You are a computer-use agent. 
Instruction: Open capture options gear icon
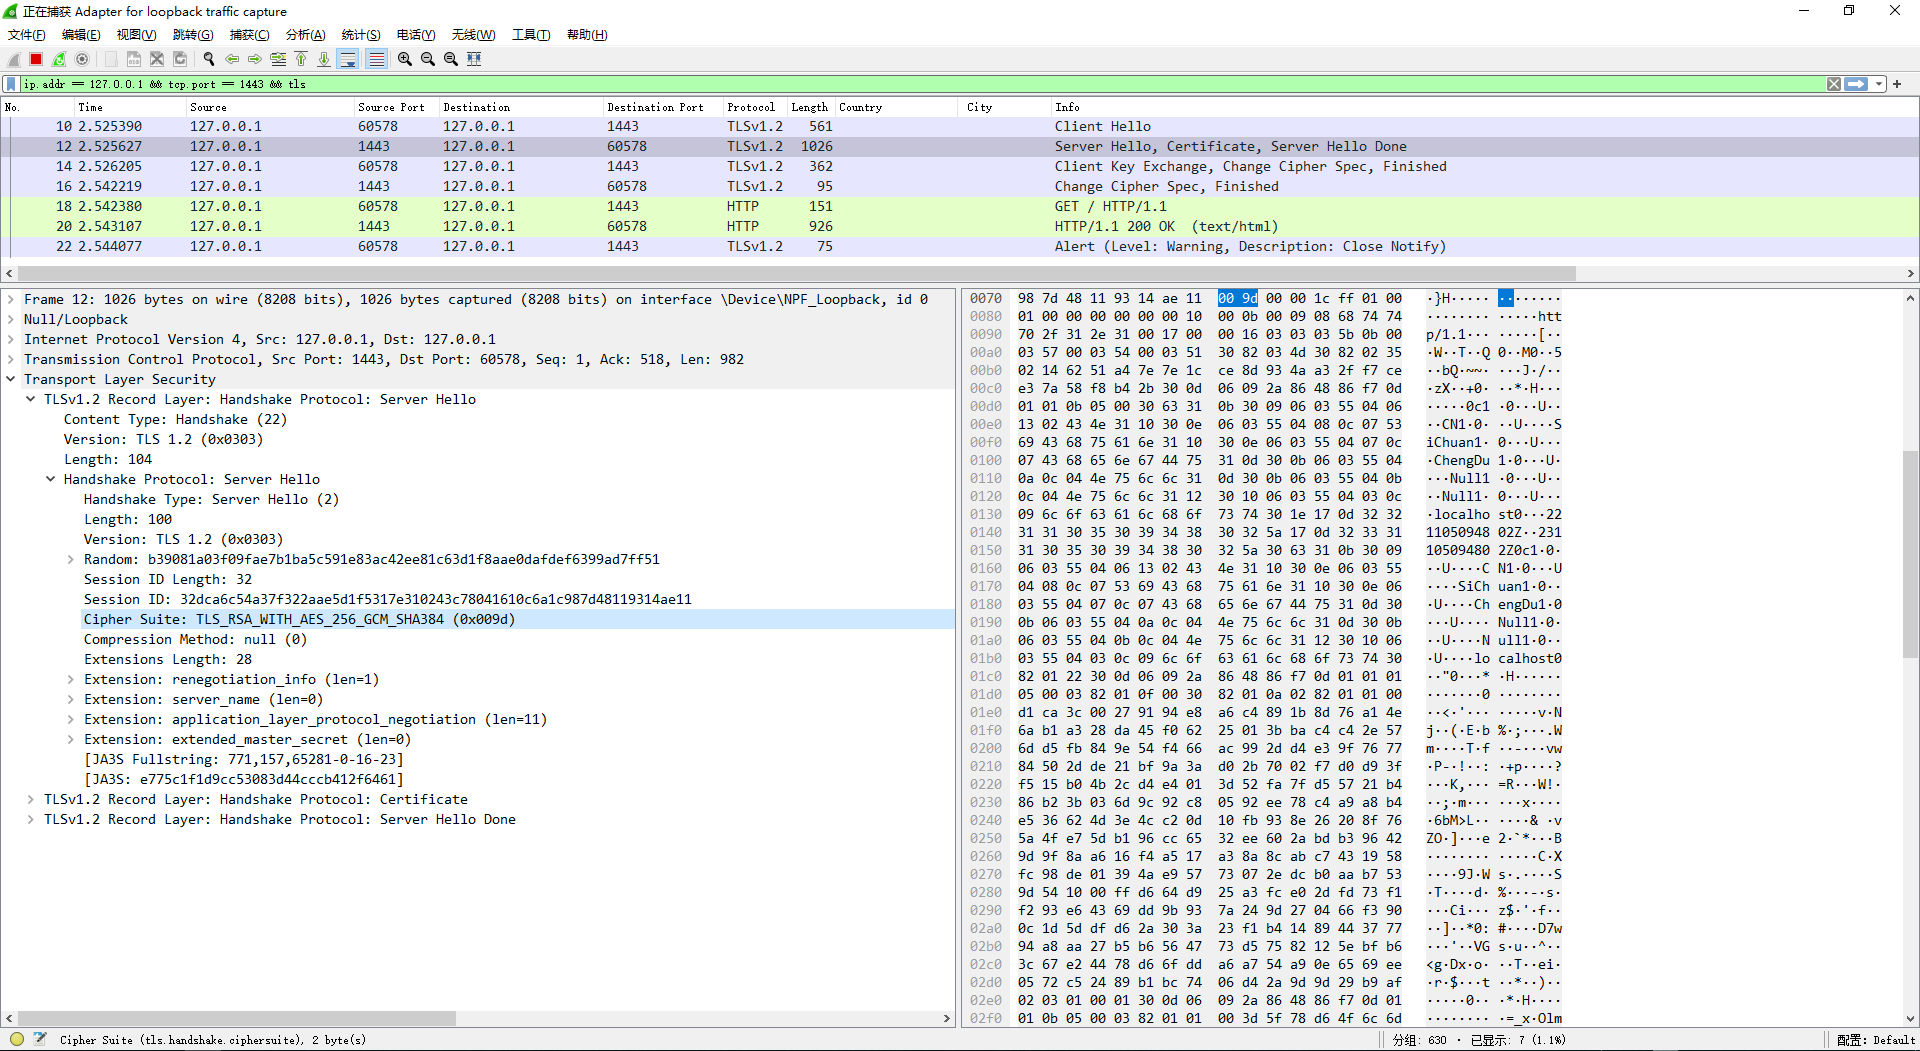pyautogui.click(x=82, y=59)
